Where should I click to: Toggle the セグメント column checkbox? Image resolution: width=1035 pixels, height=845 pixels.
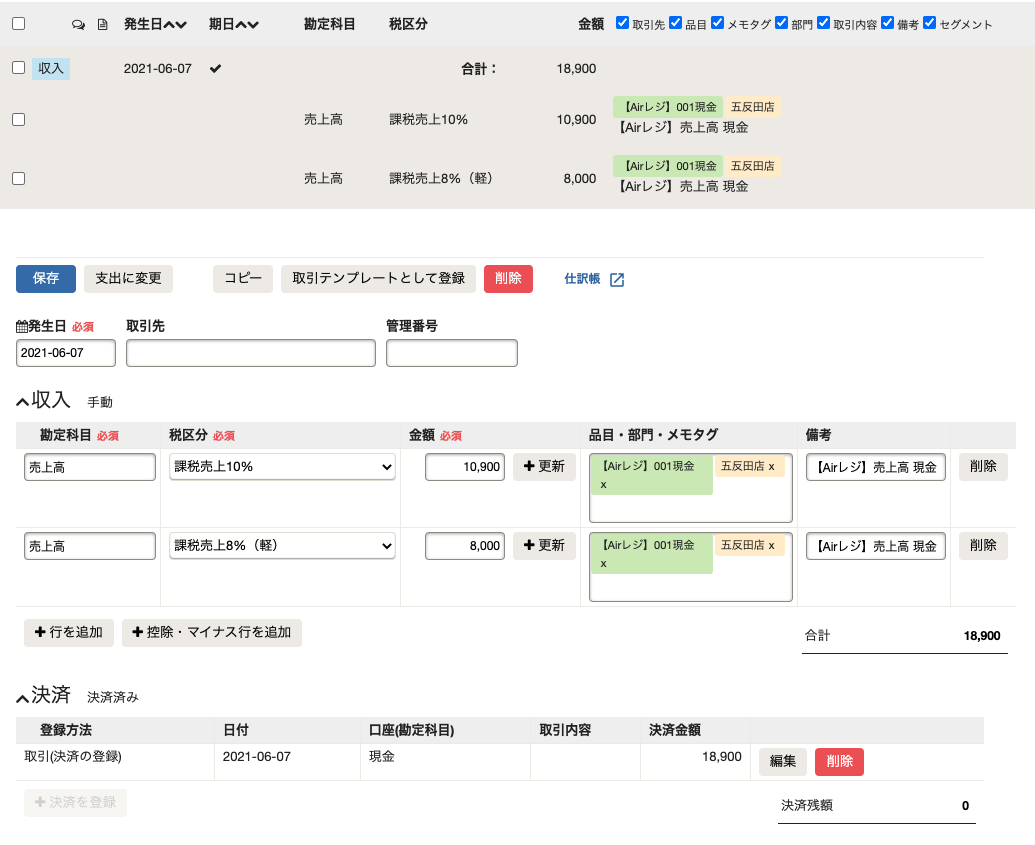929,22
